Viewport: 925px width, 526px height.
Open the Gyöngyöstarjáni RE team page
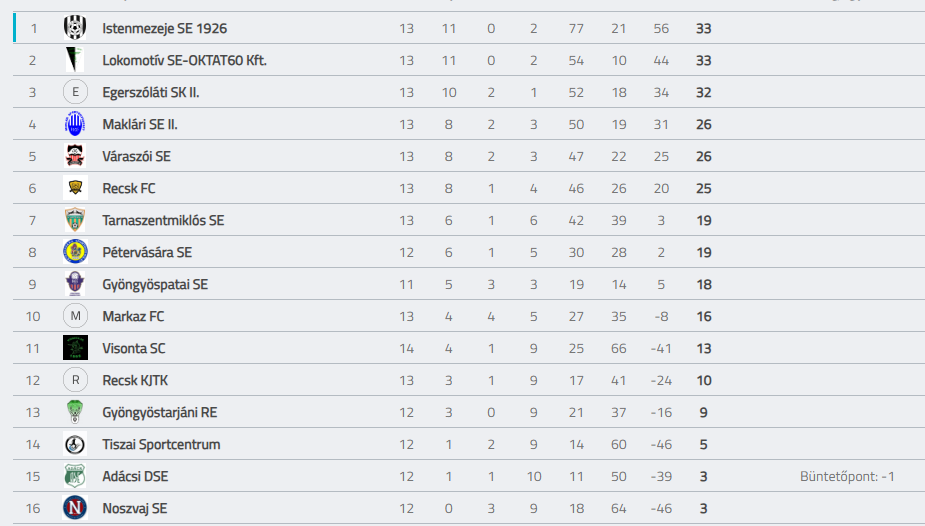coord(159,412)
